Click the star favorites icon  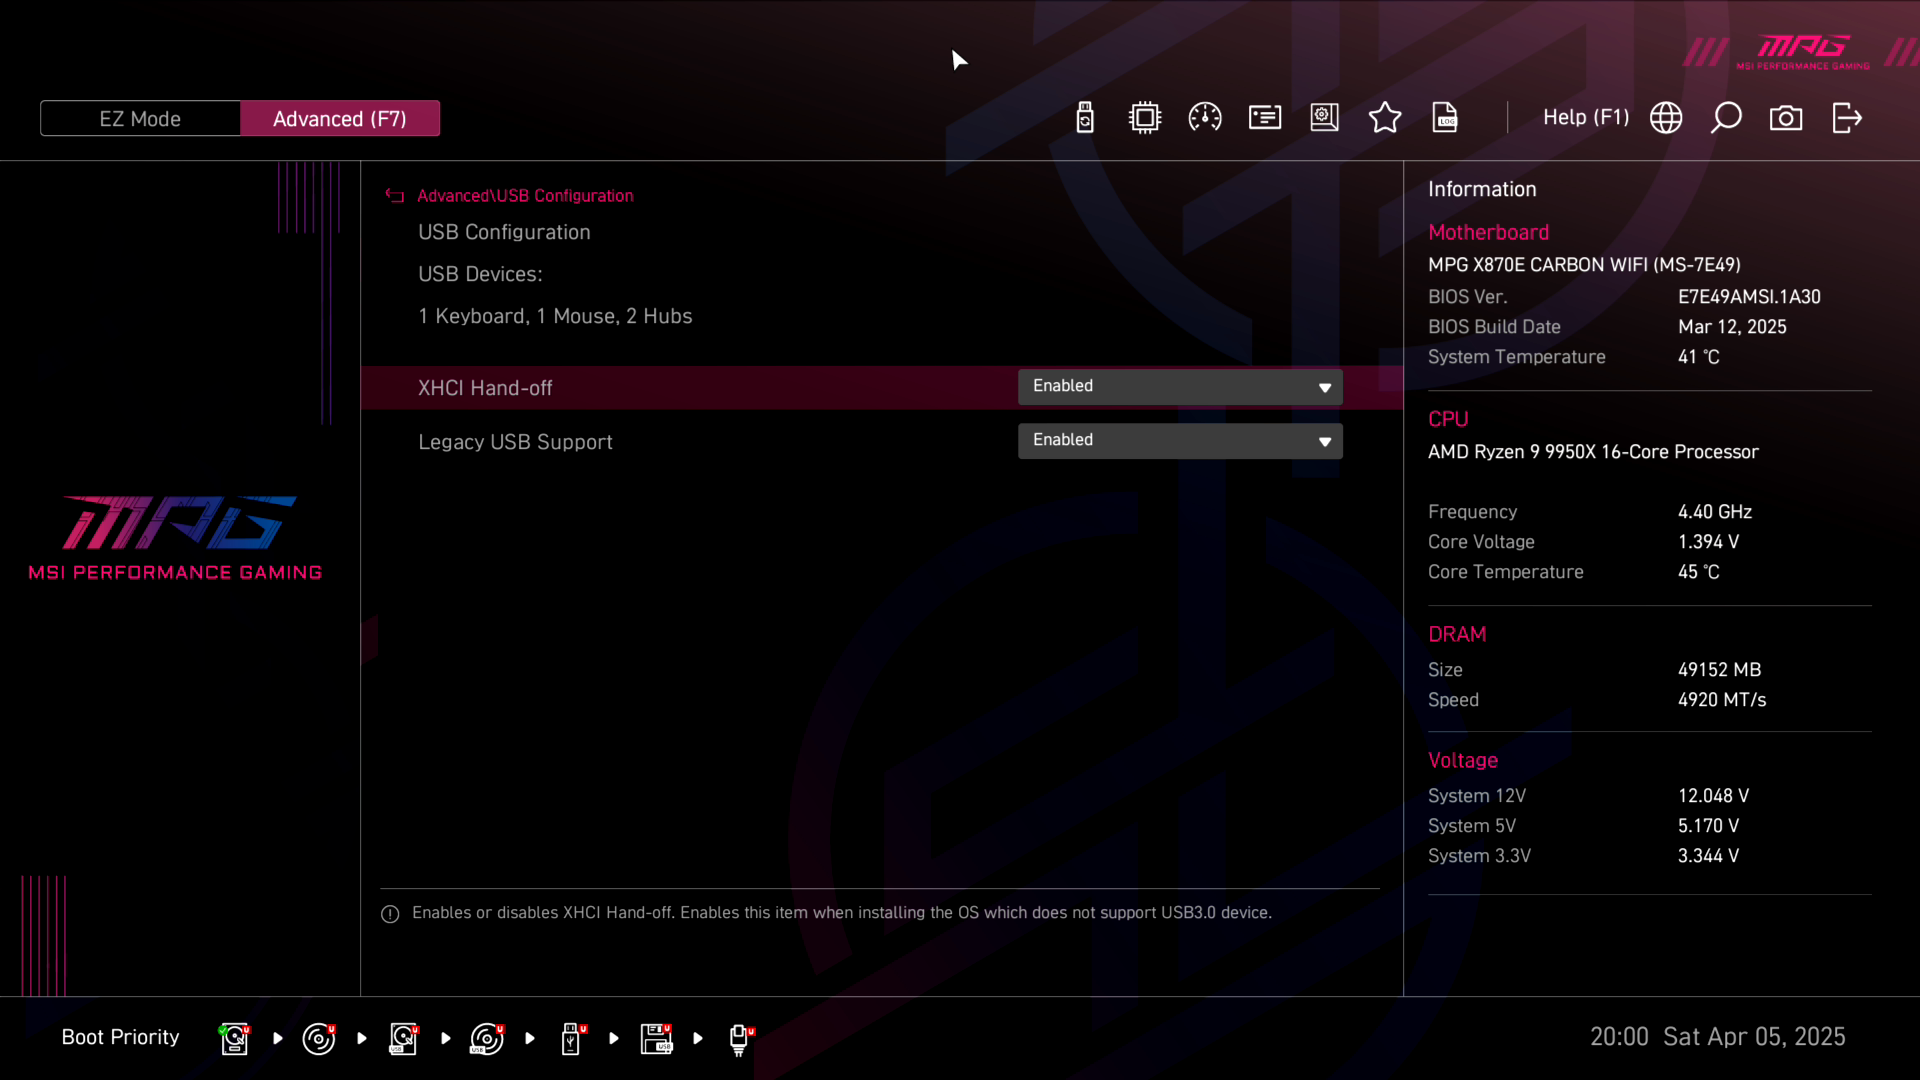pyautogui.click(x=1385, y=118)
